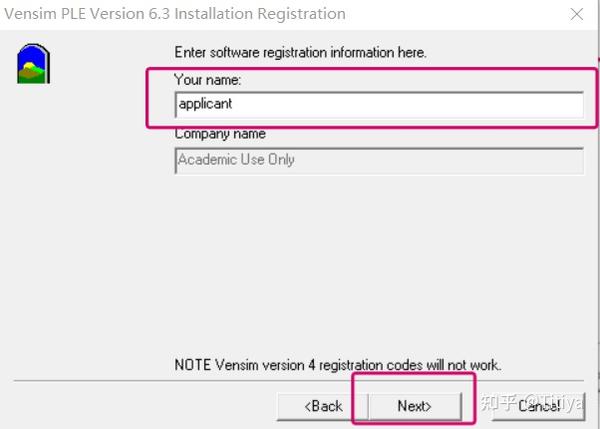Click the "Enter software registration information" text
The width and height of the screenshot is (600, 429).
click(x=300, y=52)
